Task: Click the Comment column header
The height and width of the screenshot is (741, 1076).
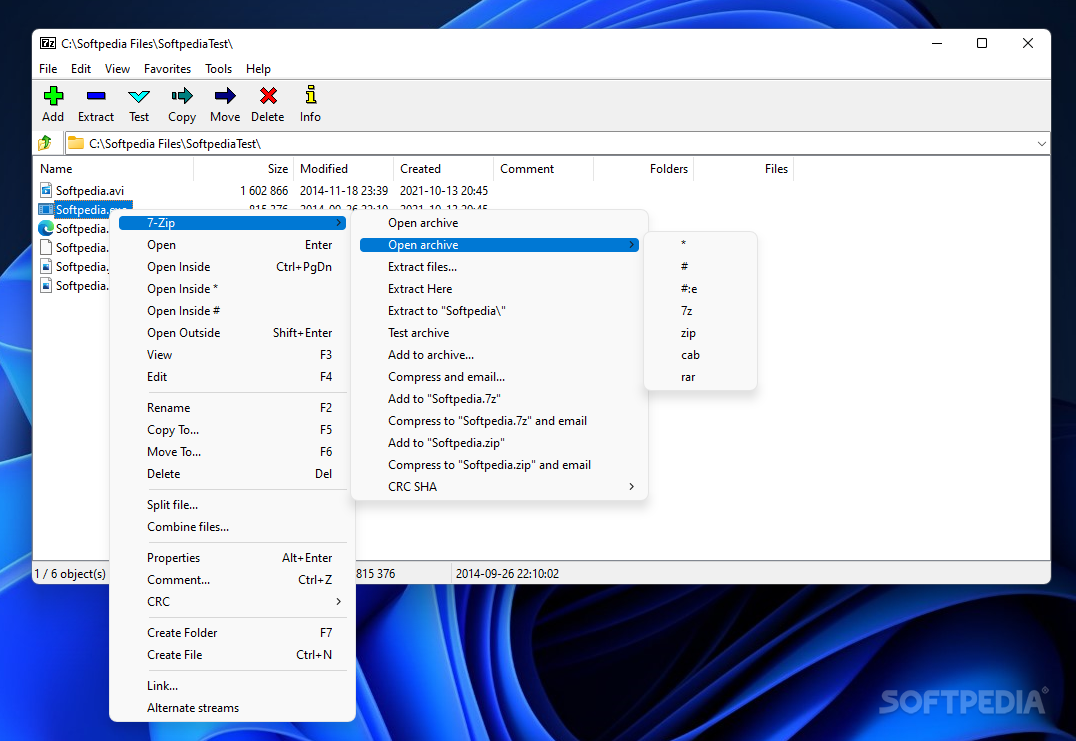Action: coord(543,169)
